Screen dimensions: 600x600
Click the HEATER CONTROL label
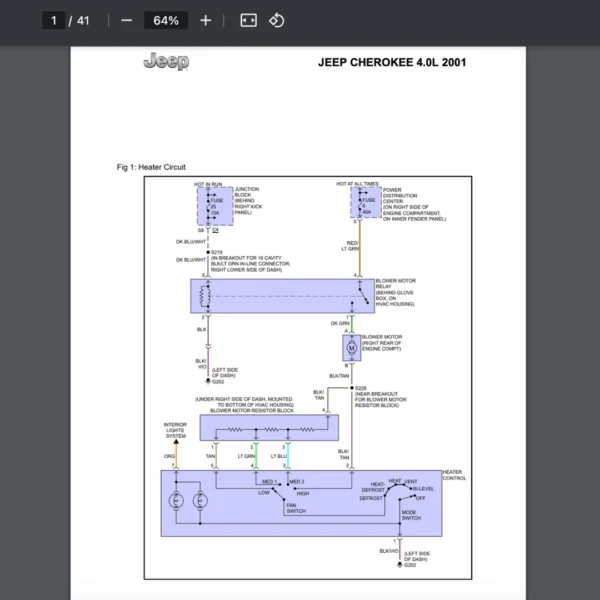point(453,475)
